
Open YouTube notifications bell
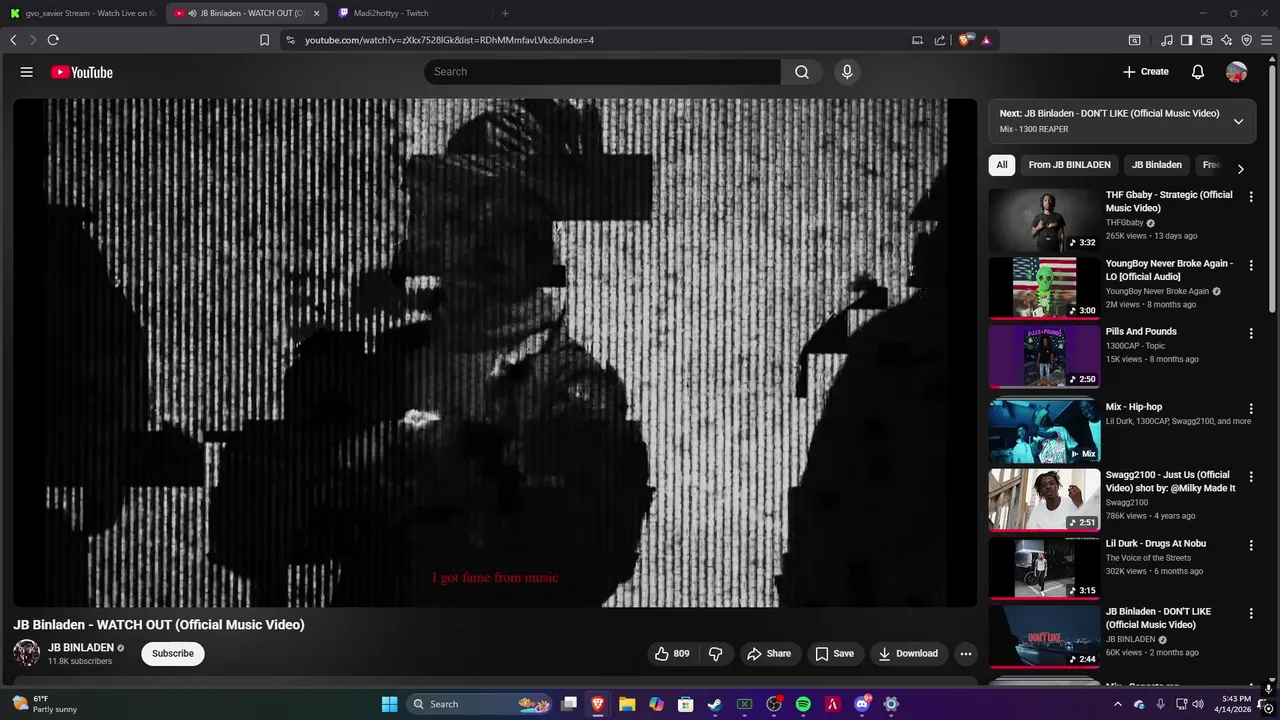pyautogui.click(x=1198, y=72)
